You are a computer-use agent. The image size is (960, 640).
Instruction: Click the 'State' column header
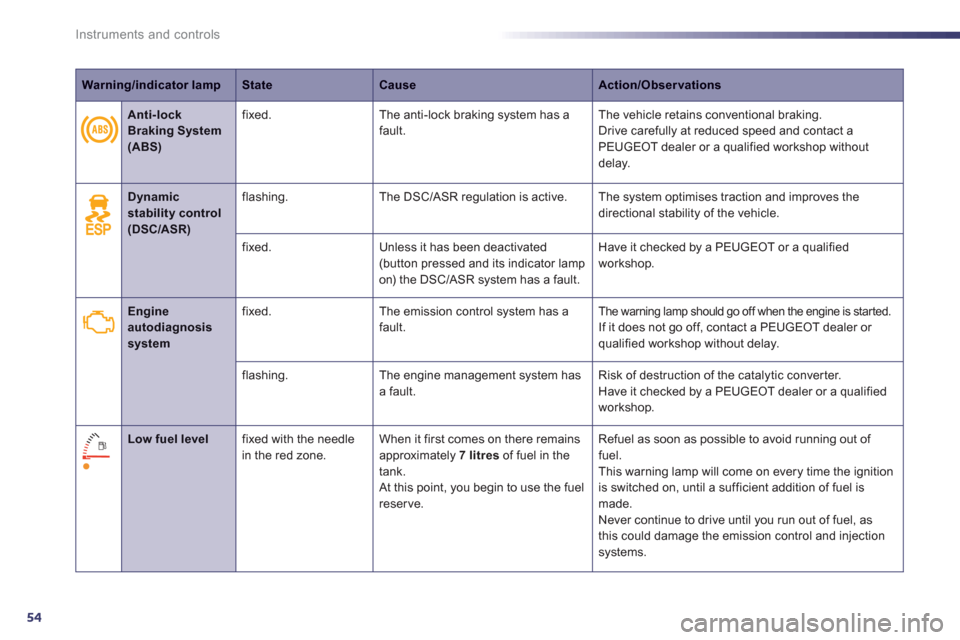[x=257, y=85]
